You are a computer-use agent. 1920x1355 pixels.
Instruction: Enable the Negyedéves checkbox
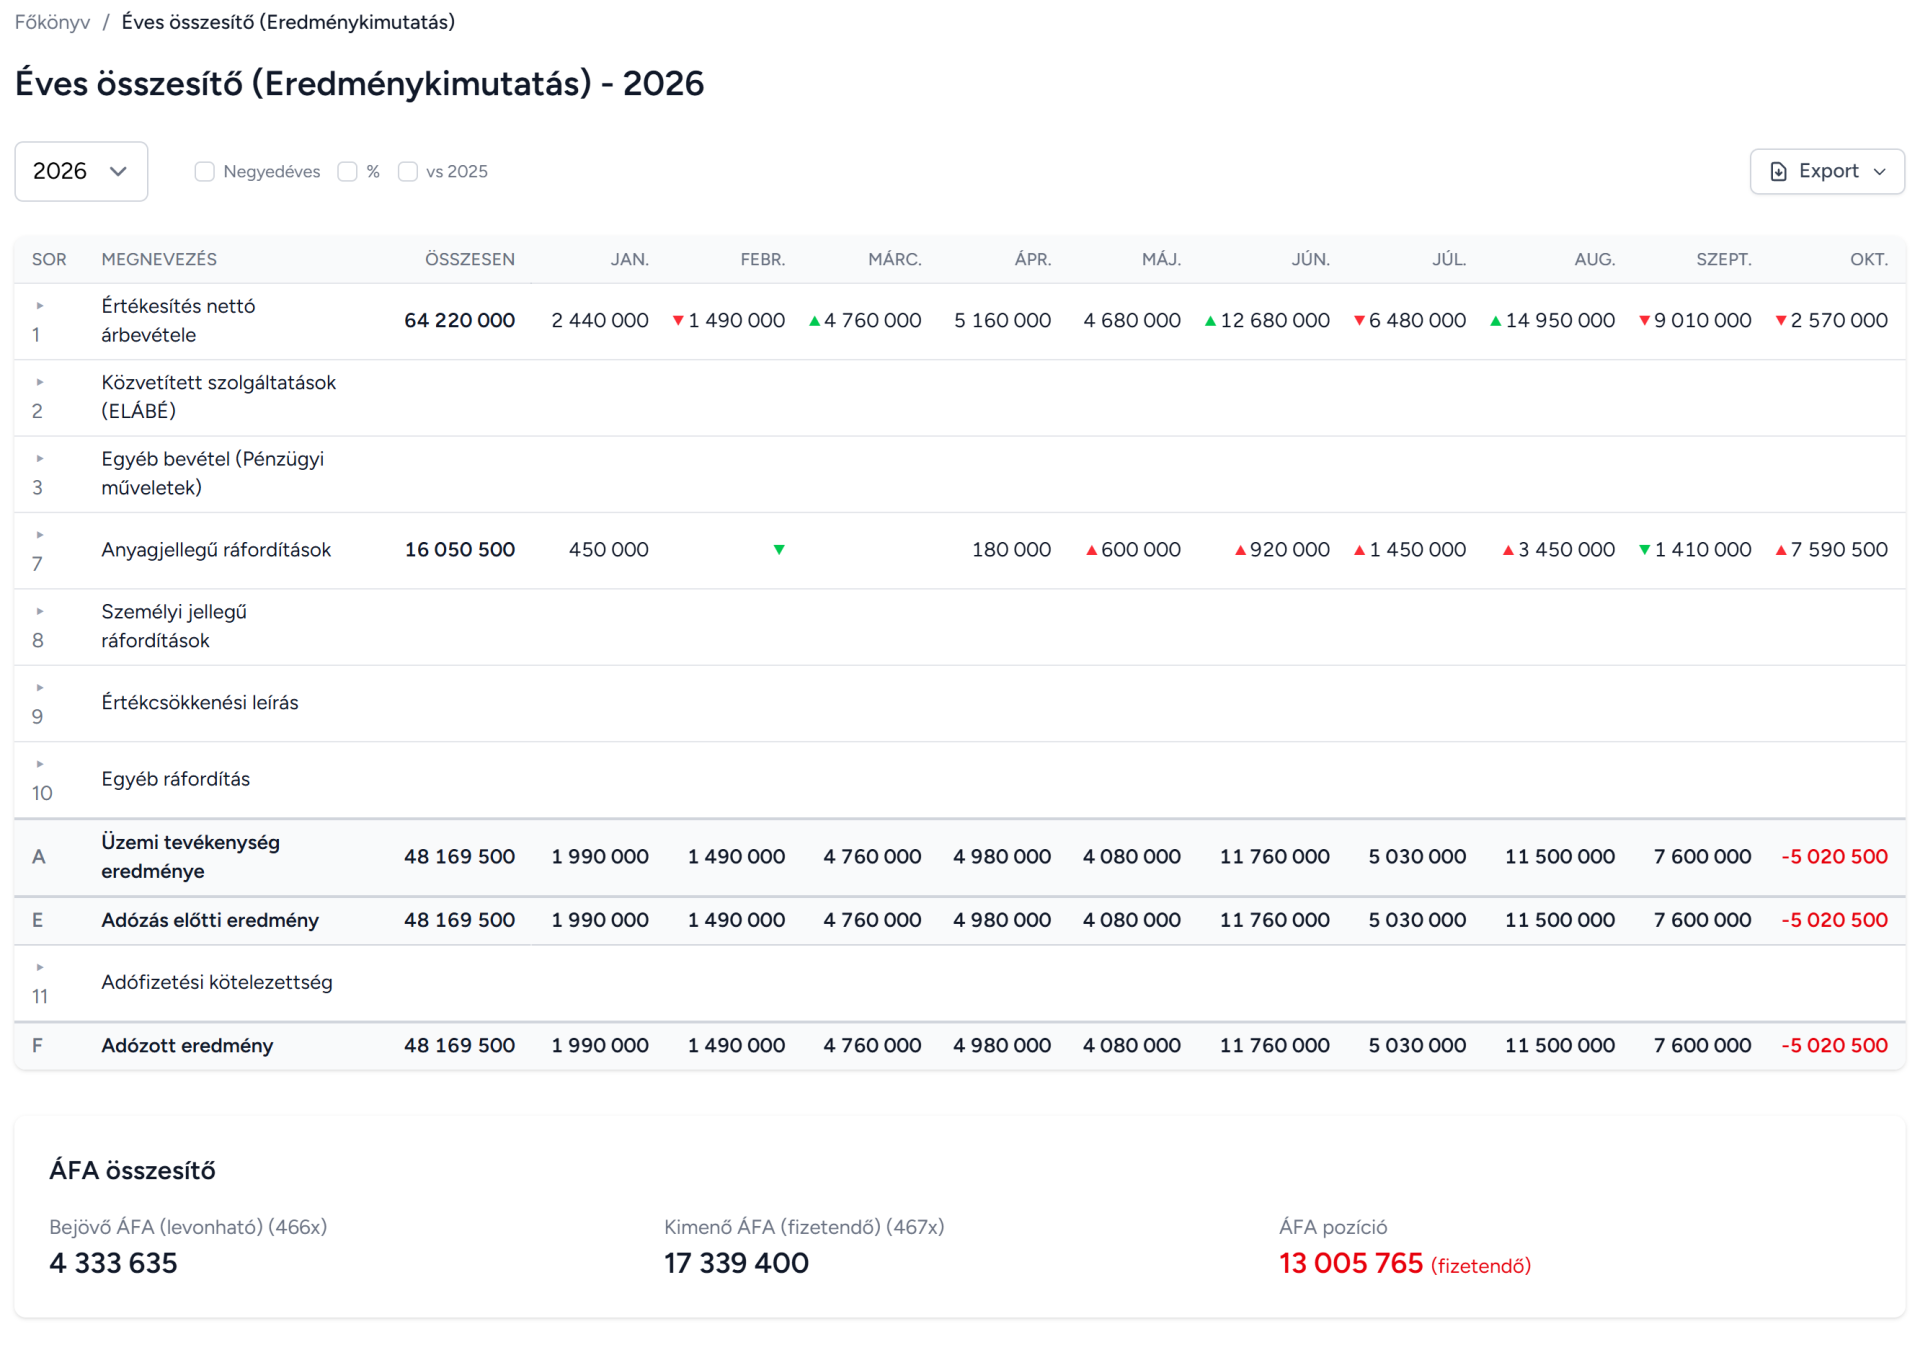204,172
